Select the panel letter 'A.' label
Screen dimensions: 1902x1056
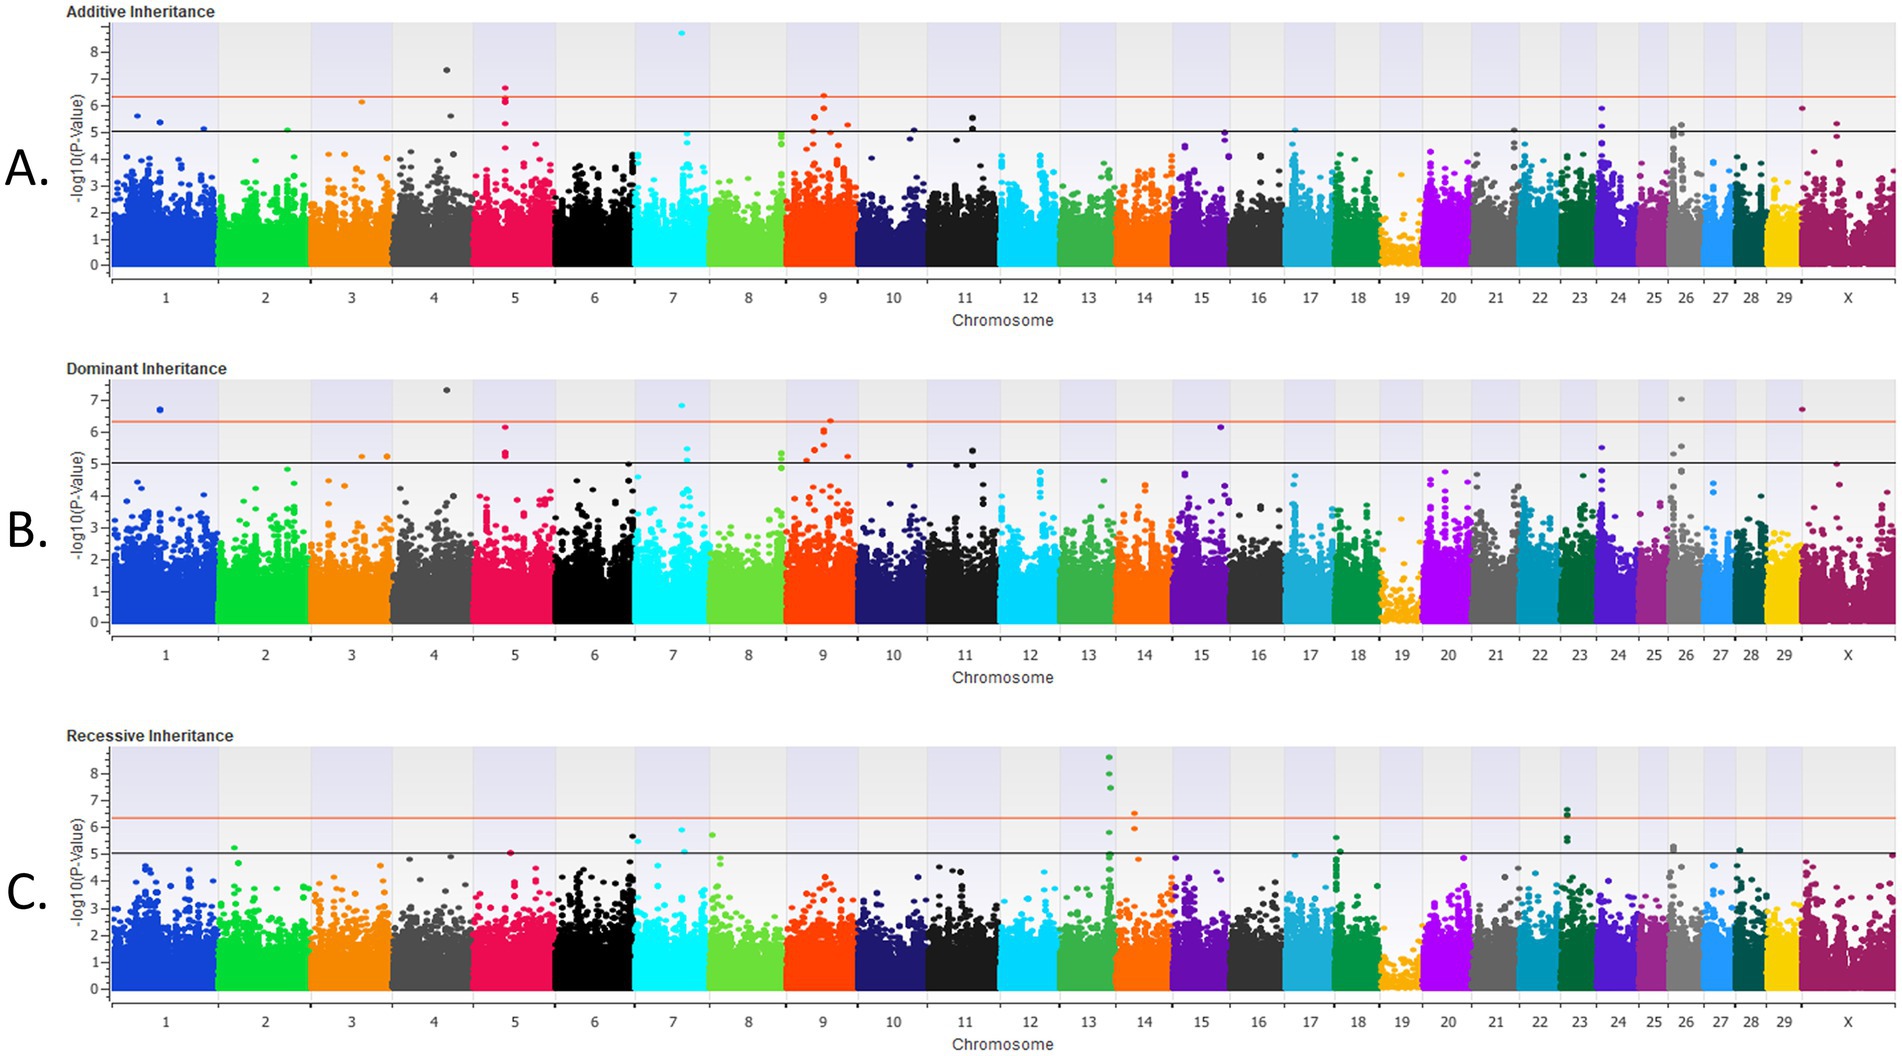(27, 169)
